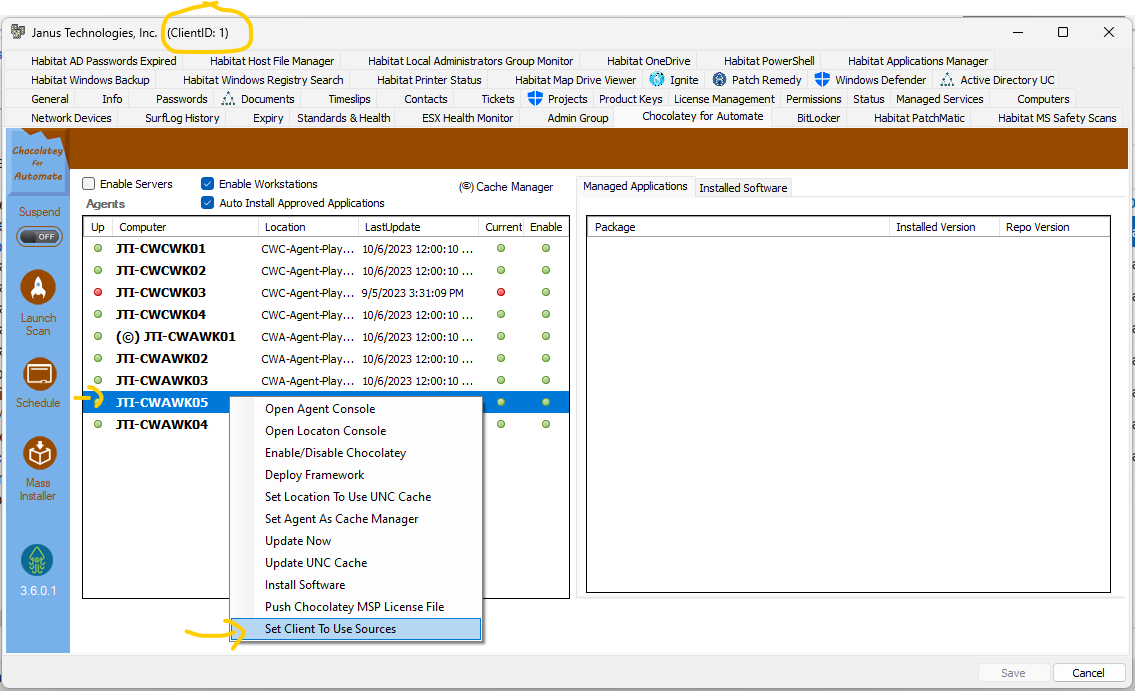Select the JTI-CWAWK04 agent row

tap(326, 424)
